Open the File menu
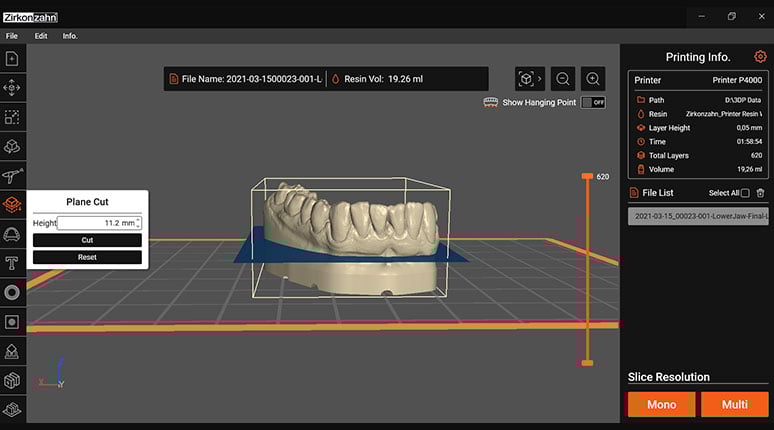 [12, 36]
